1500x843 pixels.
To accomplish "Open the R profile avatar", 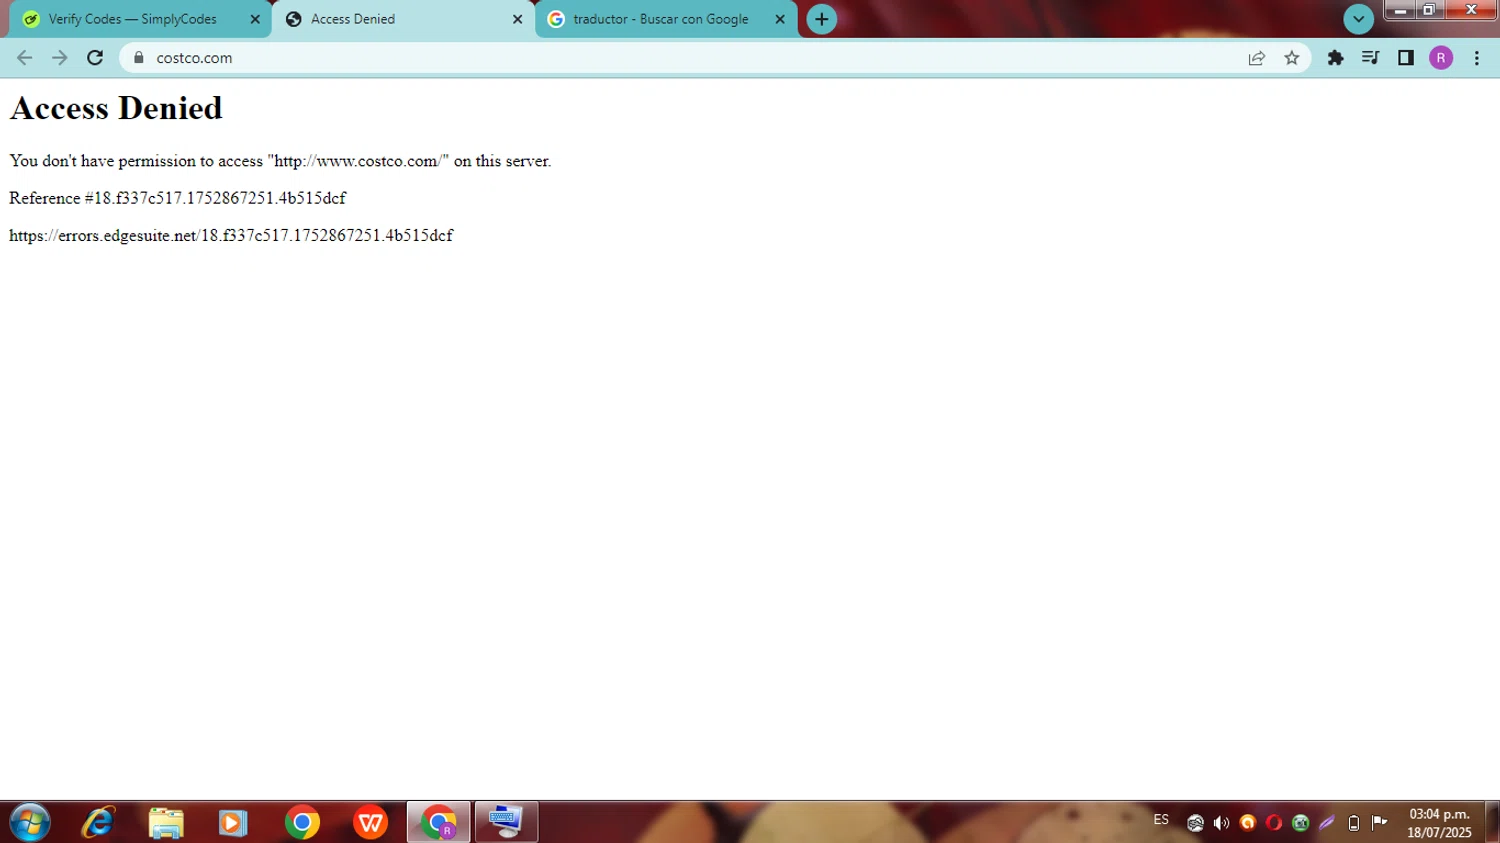I will [x=1441, y=58].
